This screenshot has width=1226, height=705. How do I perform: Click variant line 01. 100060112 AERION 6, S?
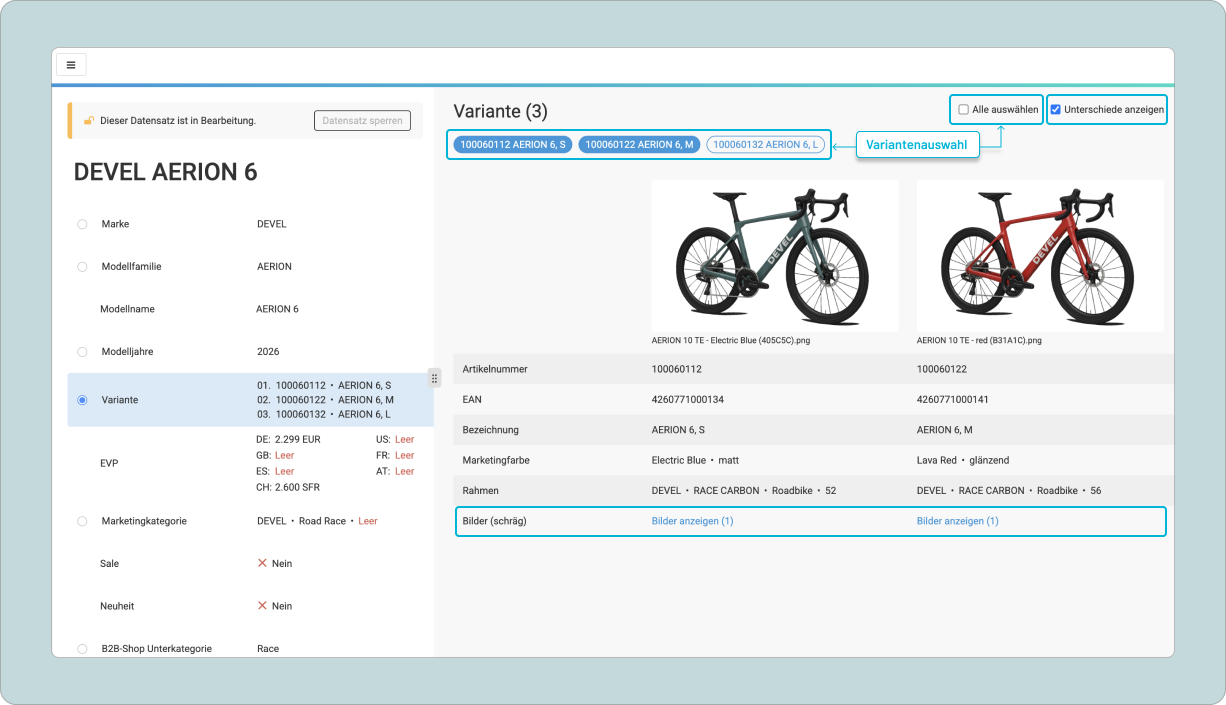324,384
